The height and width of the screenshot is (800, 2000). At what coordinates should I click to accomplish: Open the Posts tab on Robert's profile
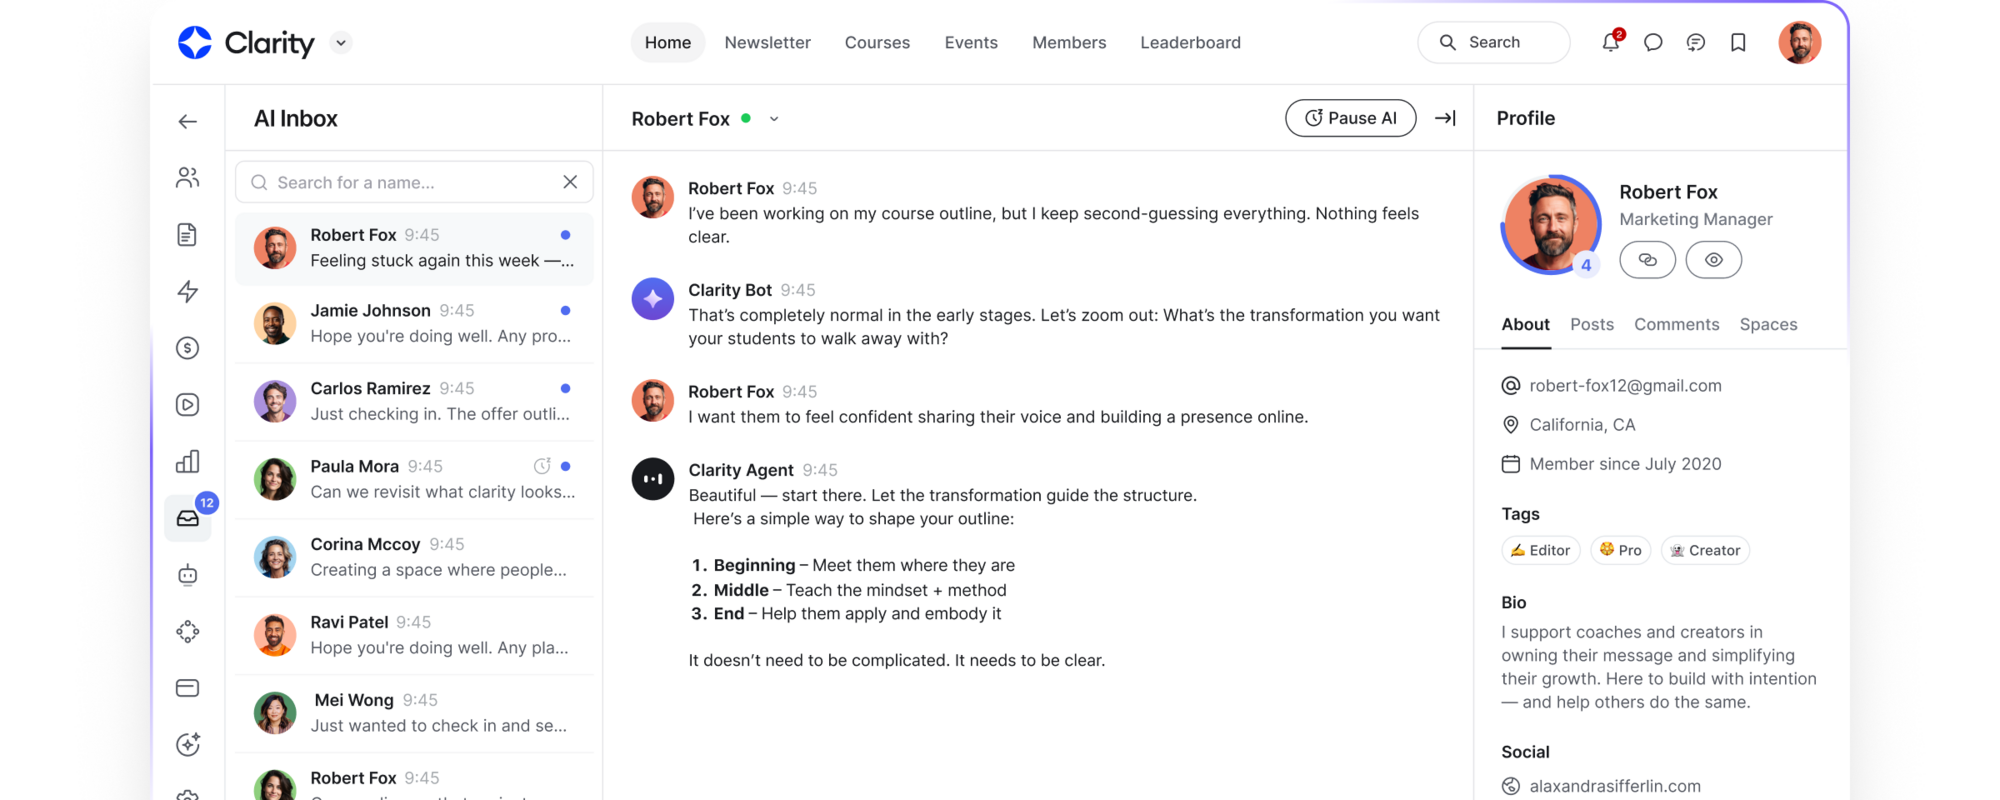pyautogui.click(x=1591, y=324)
